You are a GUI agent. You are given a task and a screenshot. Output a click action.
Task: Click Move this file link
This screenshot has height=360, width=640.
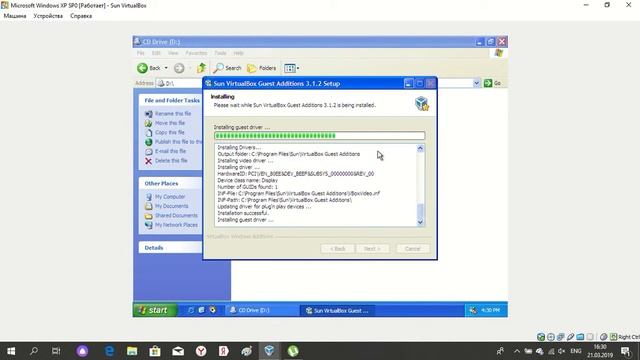pyautogui.click(x=170, y=123)
